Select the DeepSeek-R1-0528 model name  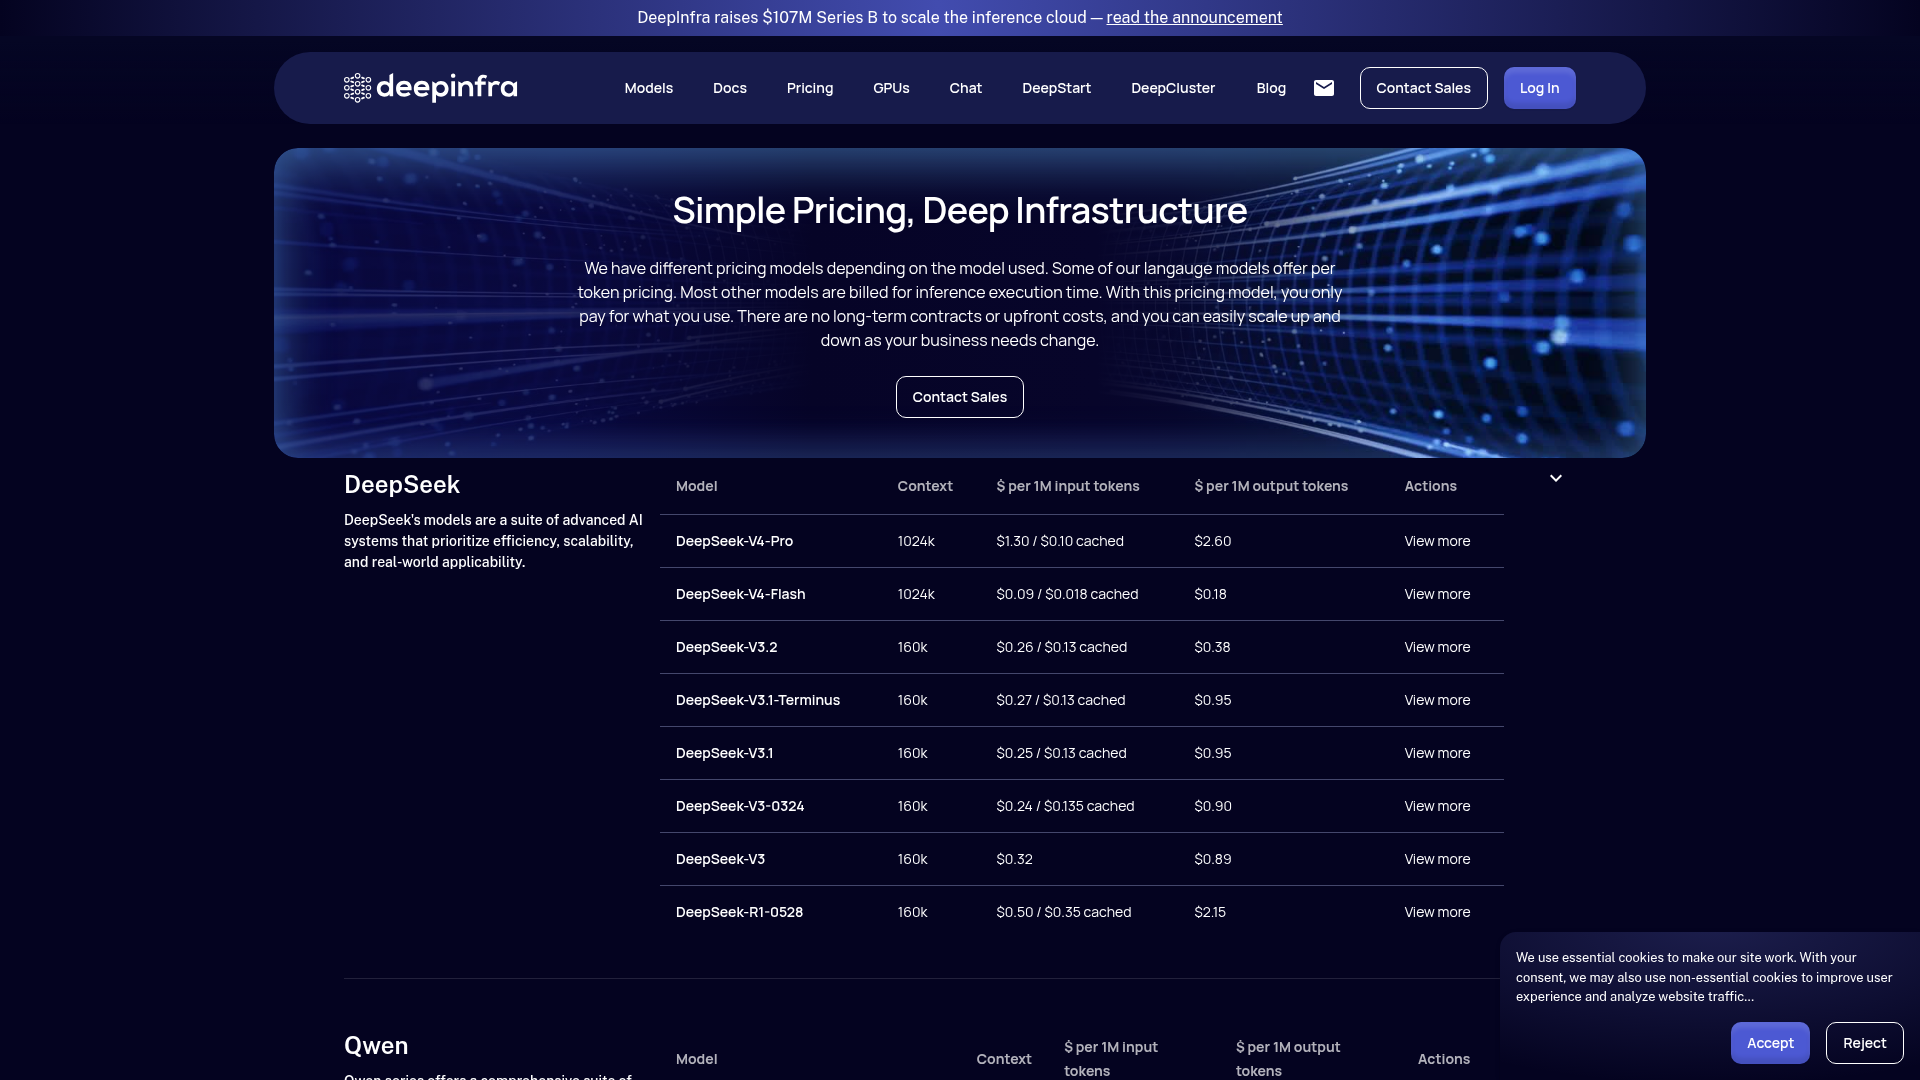click(739, 912)
